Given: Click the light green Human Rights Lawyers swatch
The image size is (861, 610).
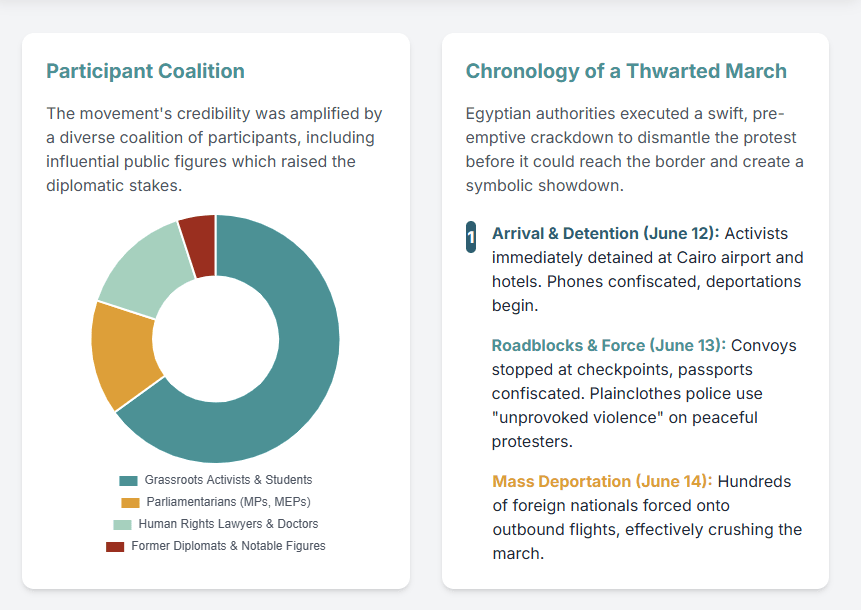Looking at the screenshot, I should 122,524.
